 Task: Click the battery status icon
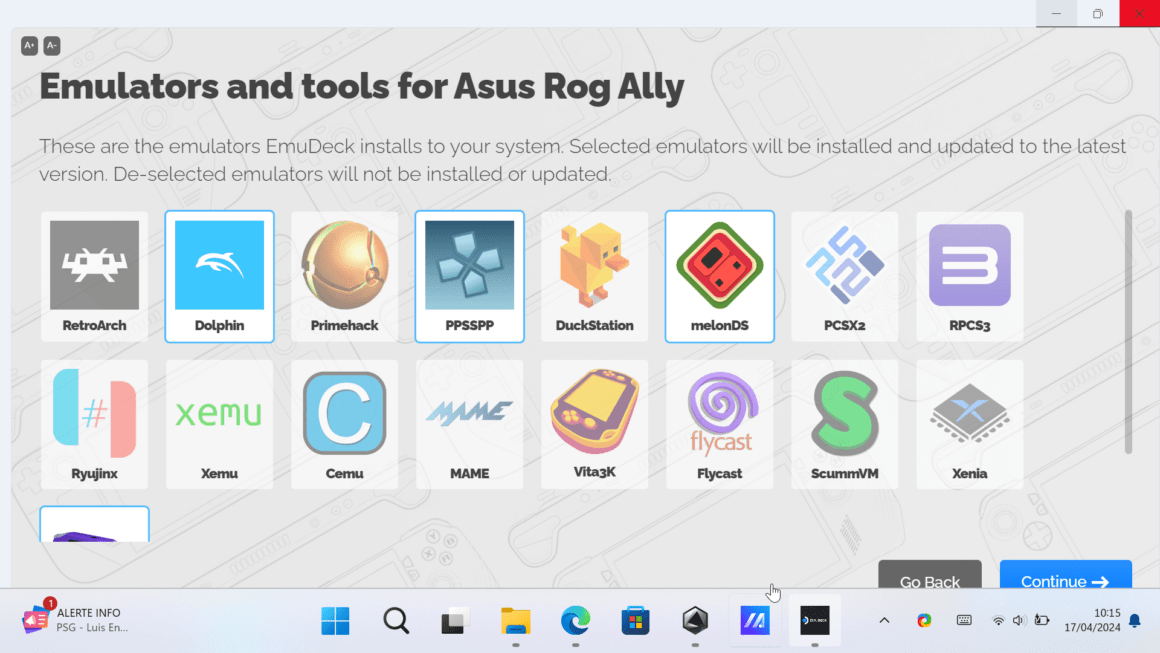[1042, 620]
